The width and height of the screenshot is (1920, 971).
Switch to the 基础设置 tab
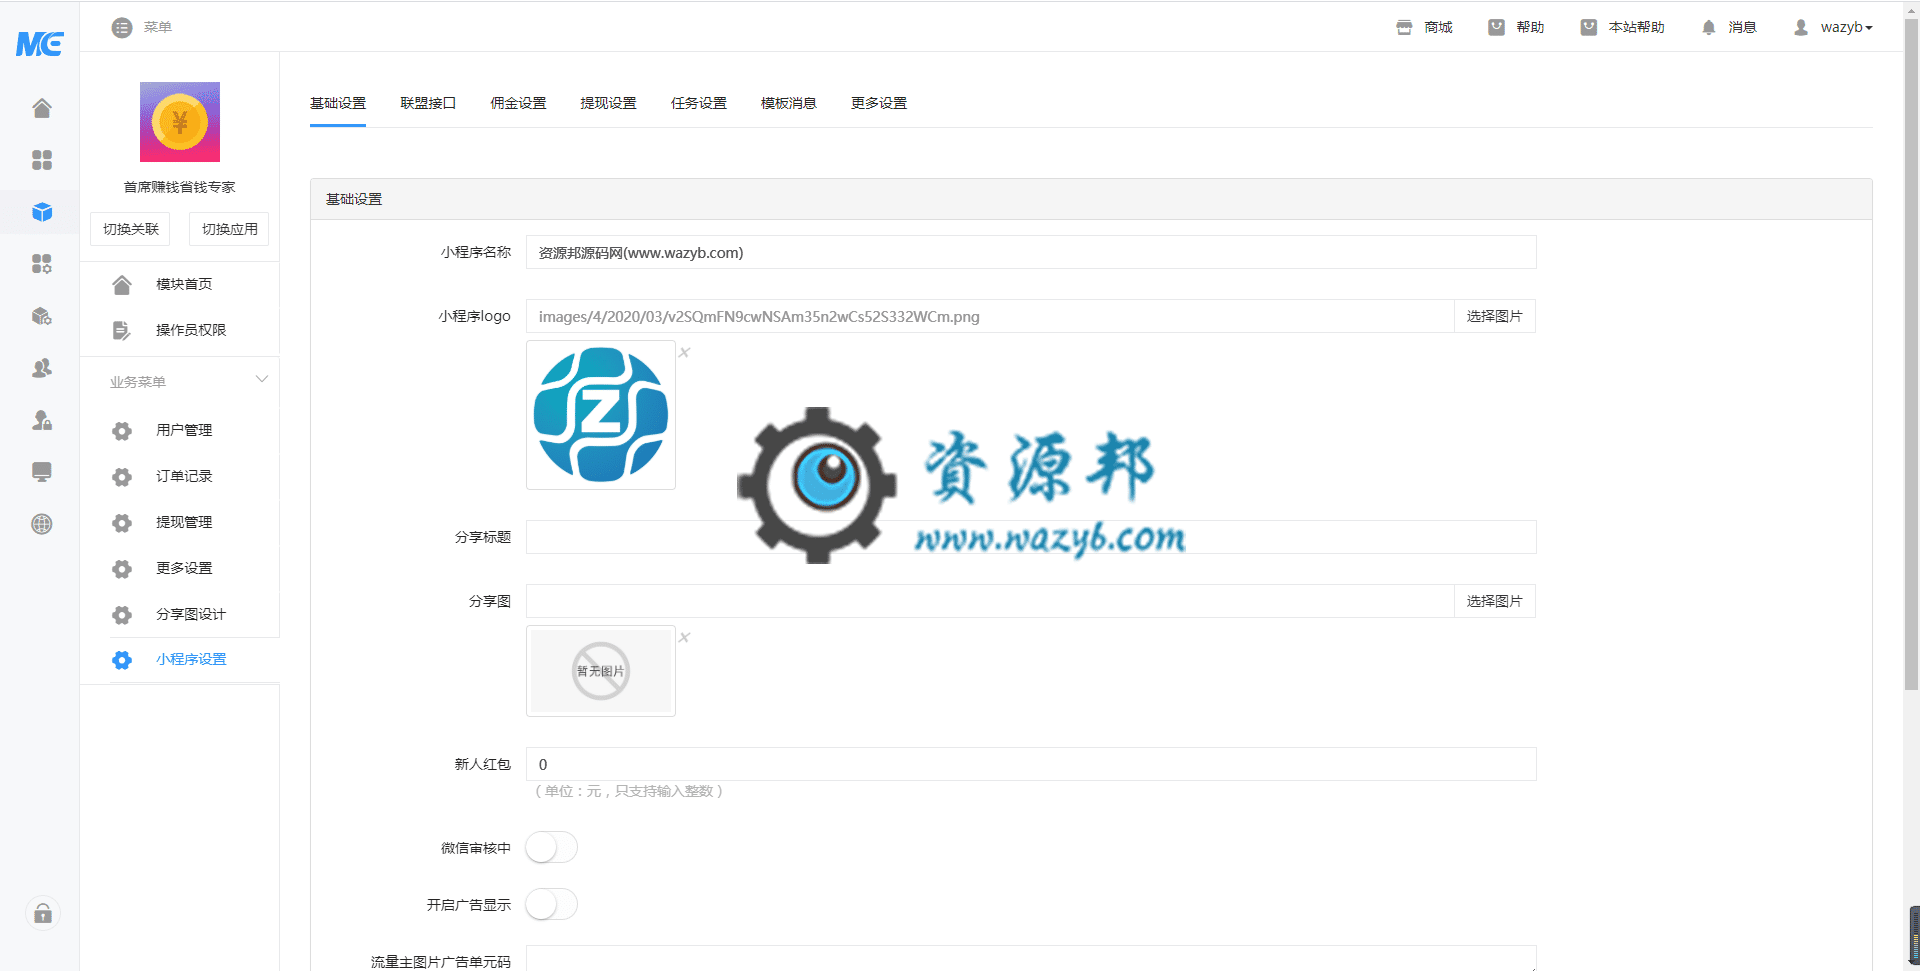click(x=338, y=103)
